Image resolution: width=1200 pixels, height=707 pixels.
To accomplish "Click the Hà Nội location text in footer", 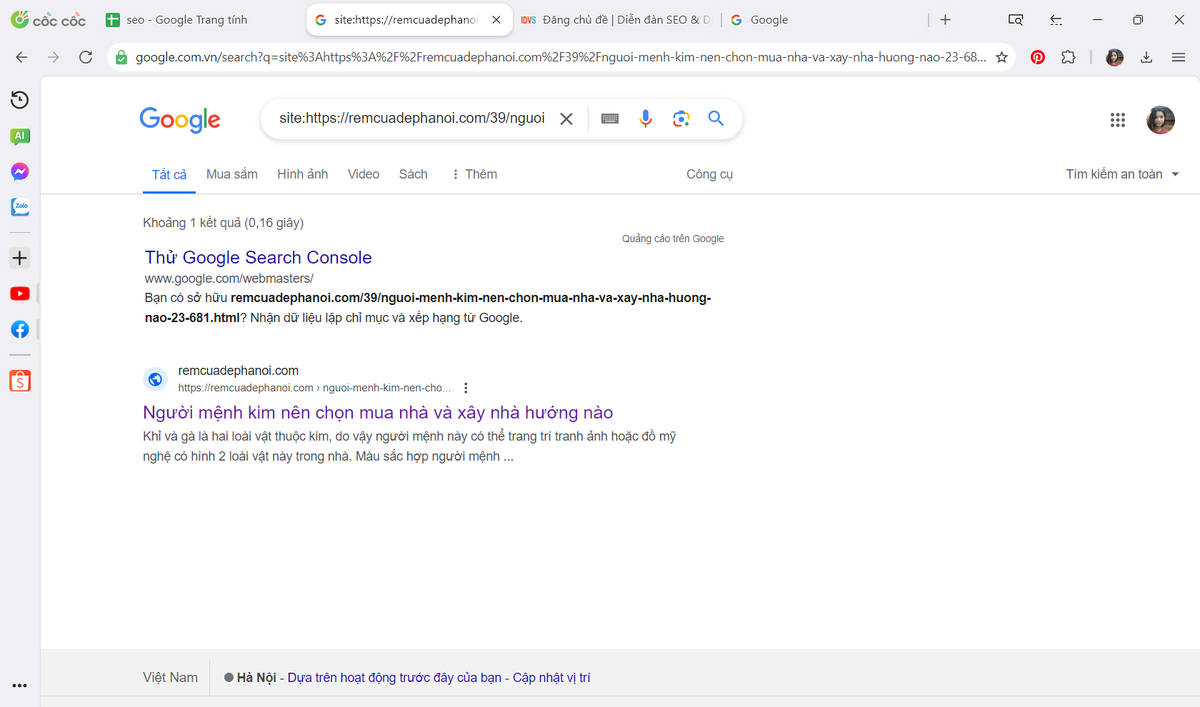I will [x=258, y=677].
